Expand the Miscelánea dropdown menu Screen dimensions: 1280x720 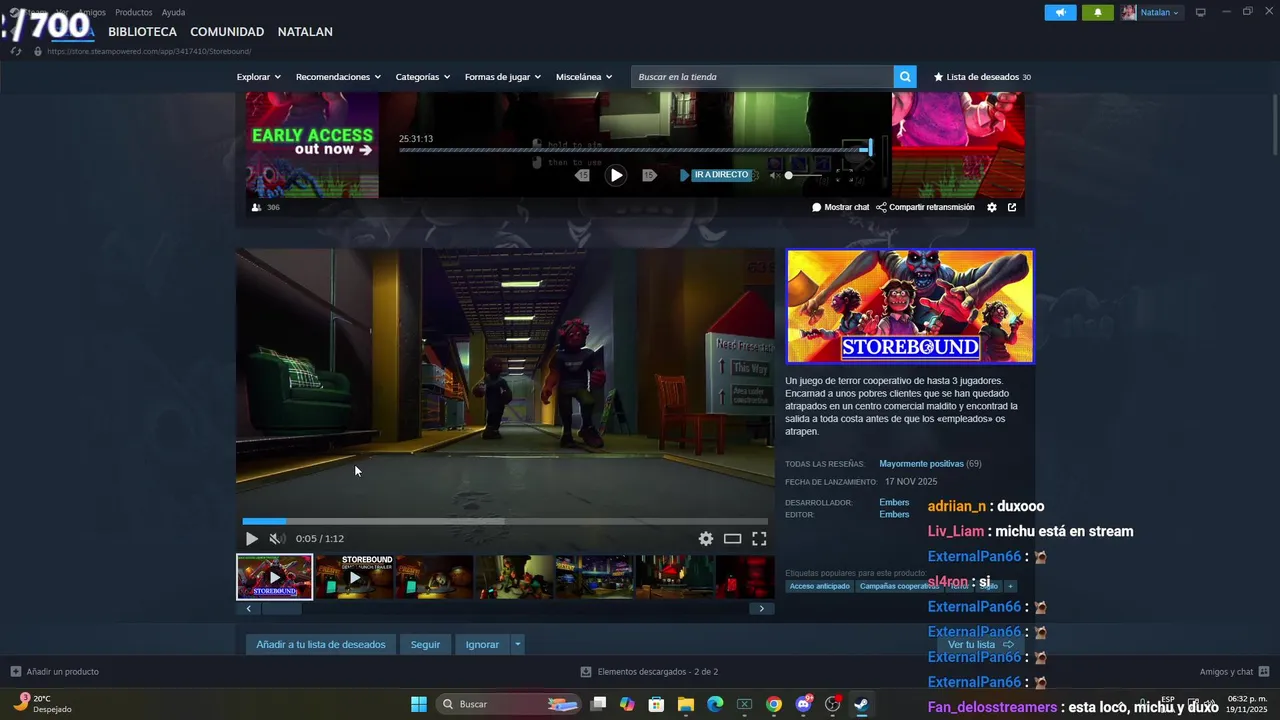(x=584, y=77)
